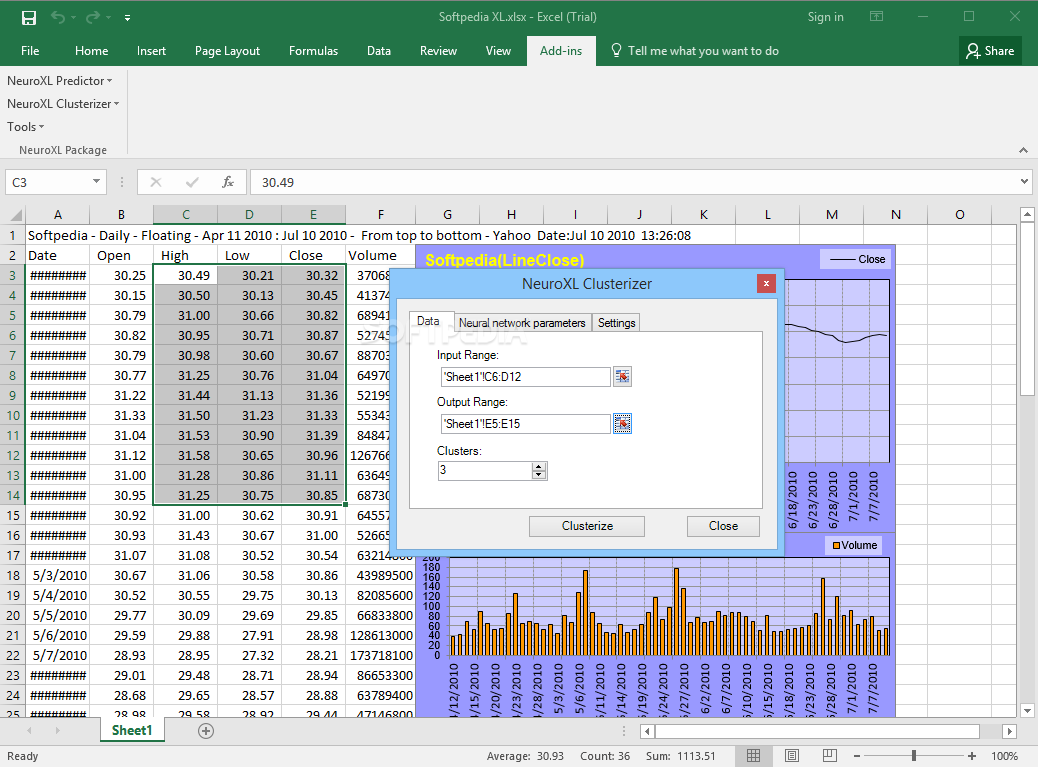This screenshot has width=1038, height=767.
Task: Click the Cancel formula X icon
Action: click(156, 182)
